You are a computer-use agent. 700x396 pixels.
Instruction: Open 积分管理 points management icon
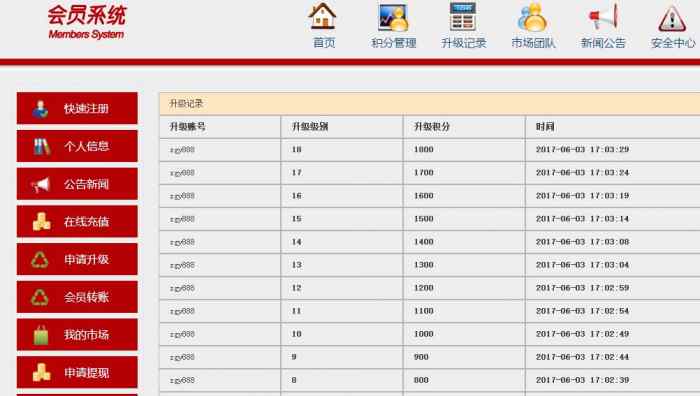pyautogui.click(x=393, y=17)
